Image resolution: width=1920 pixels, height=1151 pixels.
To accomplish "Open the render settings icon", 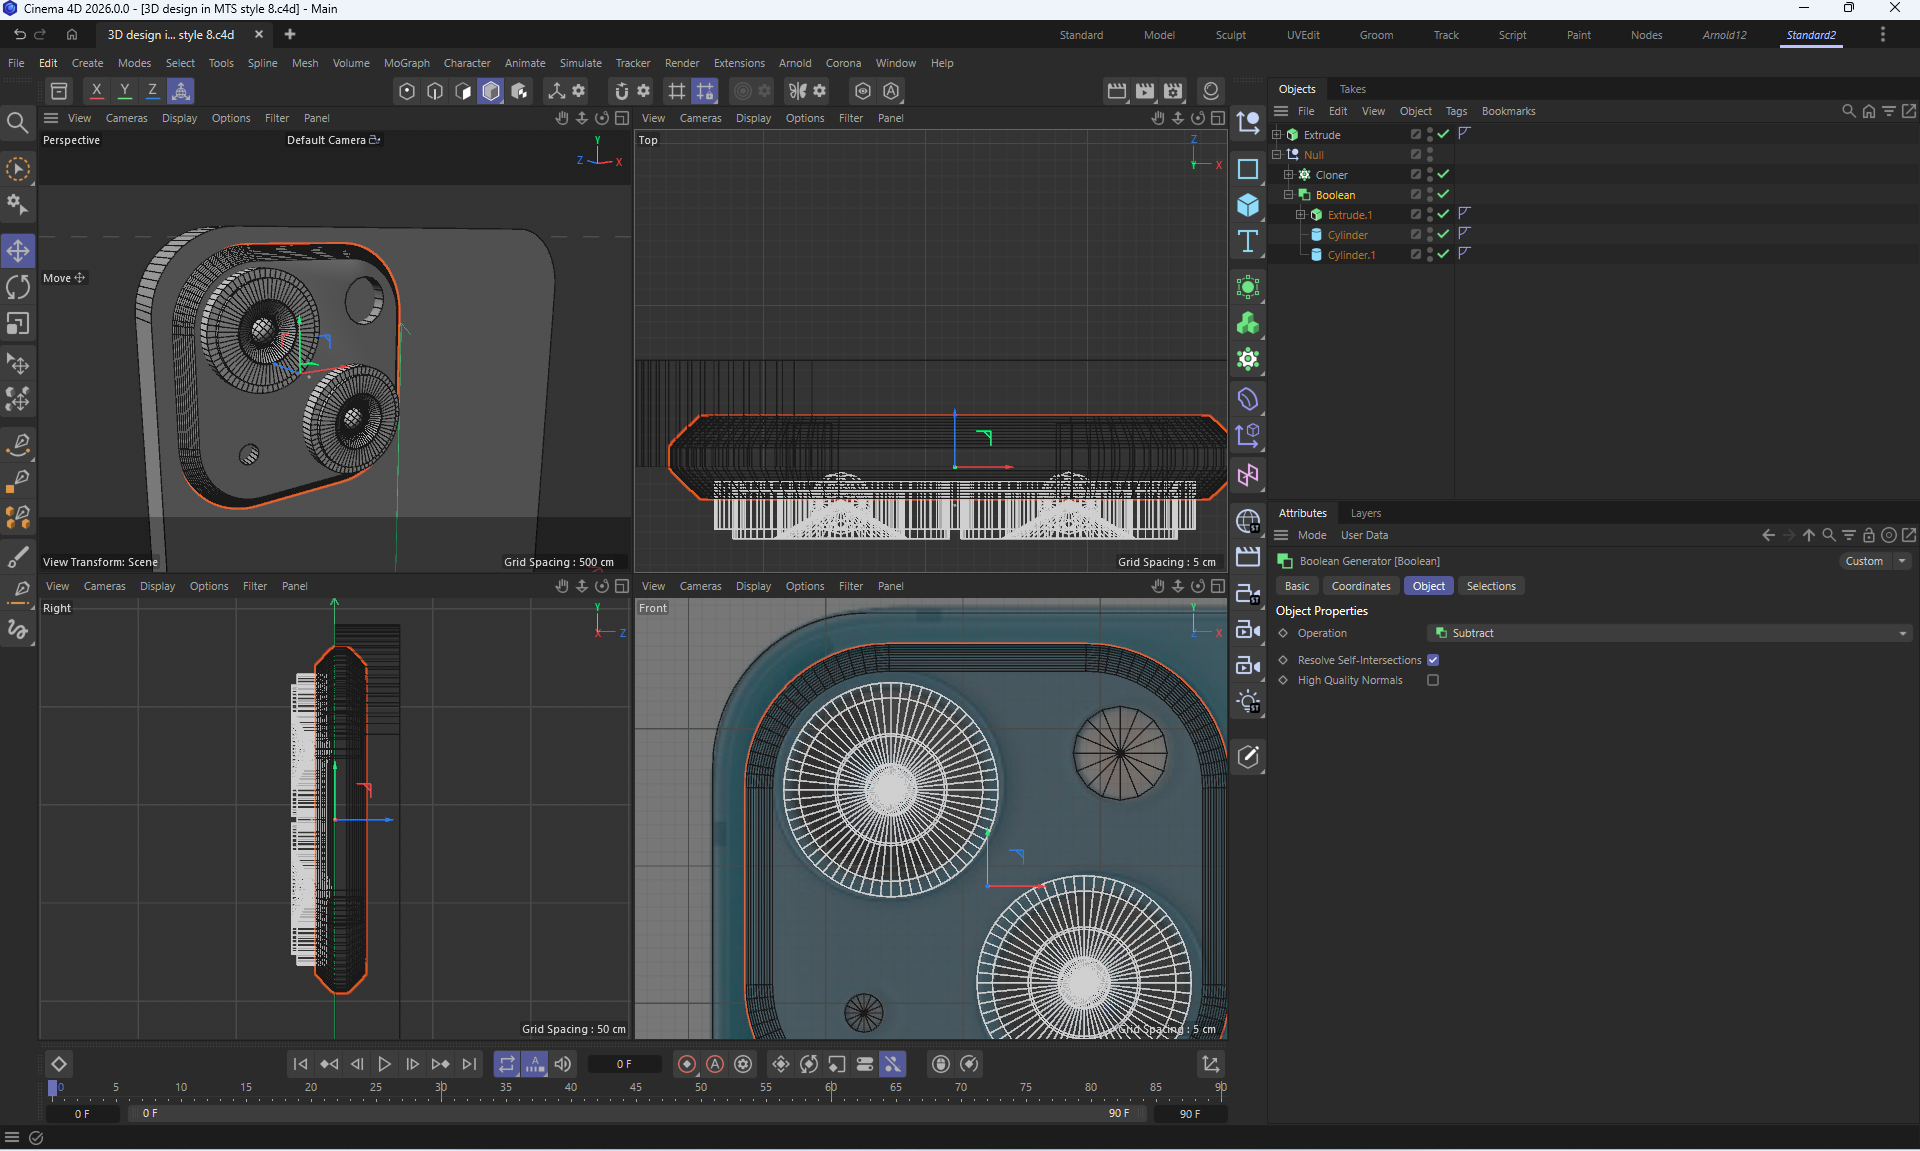I will point(1172,91).
